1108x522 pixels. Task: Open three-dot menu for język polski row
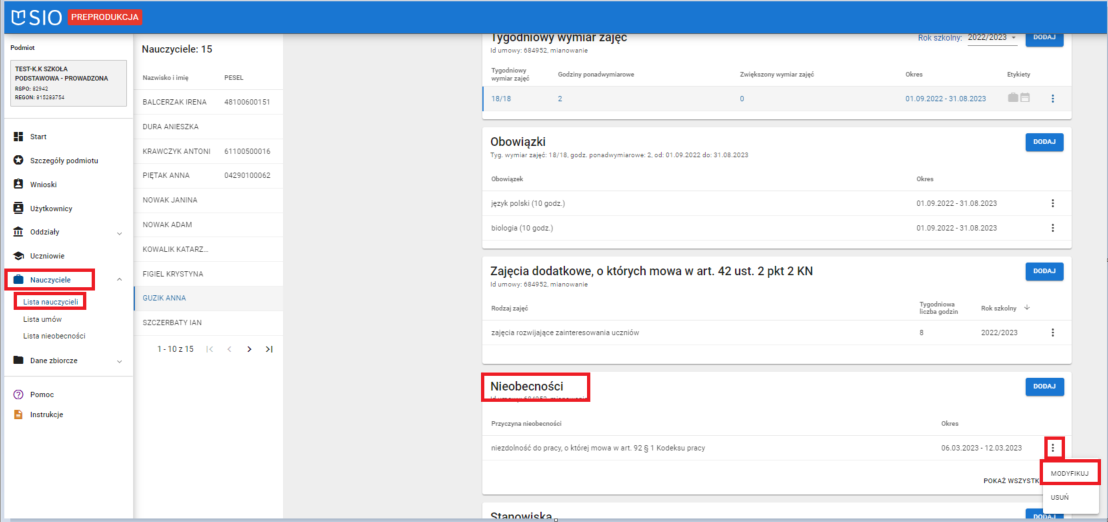pos(1052,204)
